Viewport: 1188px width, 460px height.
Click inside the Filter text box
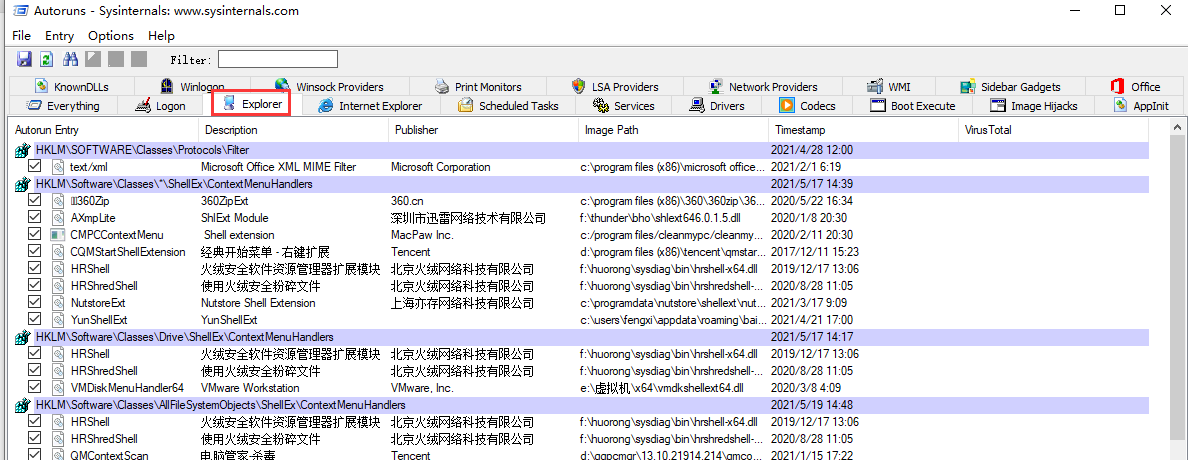click(x=278, y=59)
